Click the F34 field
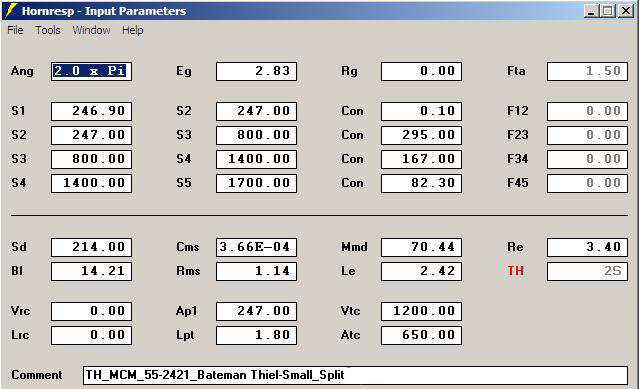This screenshot has width=639, height=389. pyautogui.click(x=587, y=159)
